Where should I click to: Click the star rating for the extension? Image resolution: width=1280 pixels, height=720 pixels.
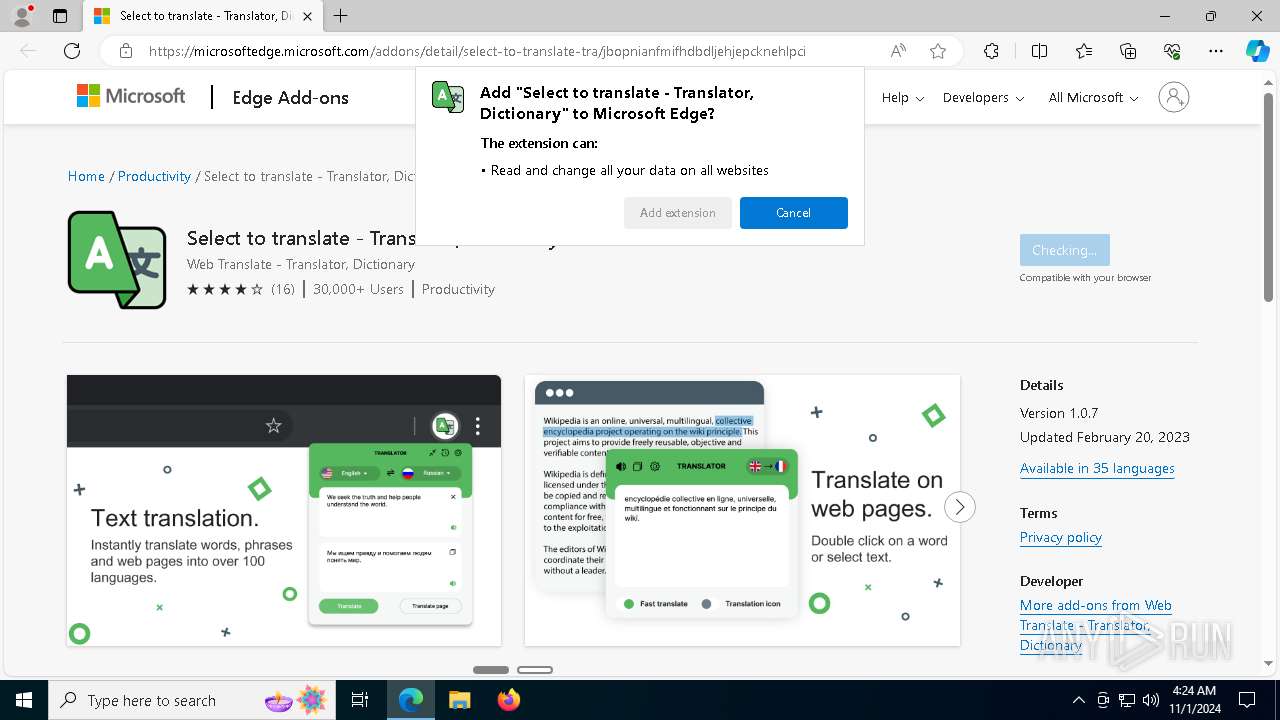225,289
